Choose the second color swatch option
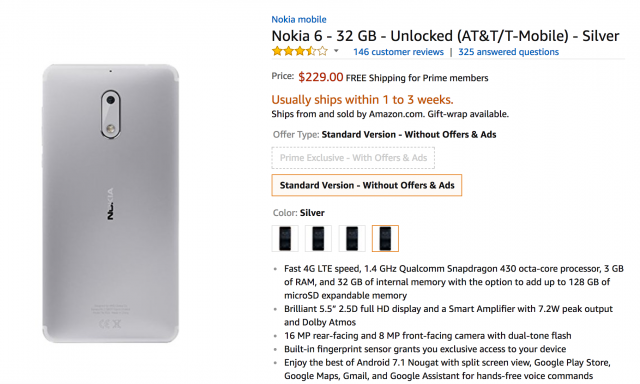Viewport: 640px width, 384px height. [x=318, y=238]
